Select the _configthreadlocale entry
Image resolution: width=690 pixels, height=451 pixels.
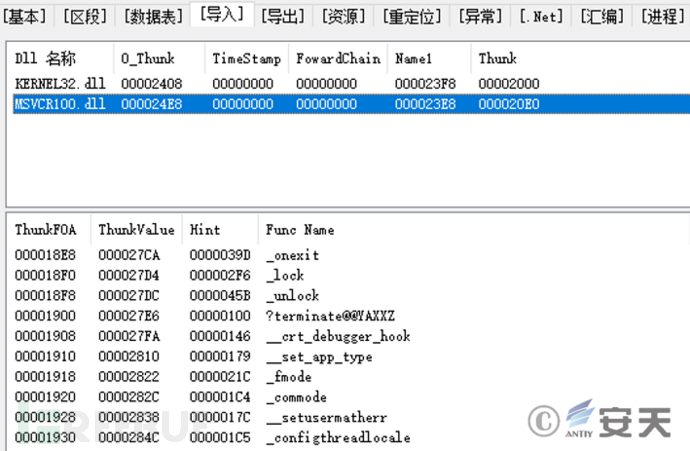point(338,437)
